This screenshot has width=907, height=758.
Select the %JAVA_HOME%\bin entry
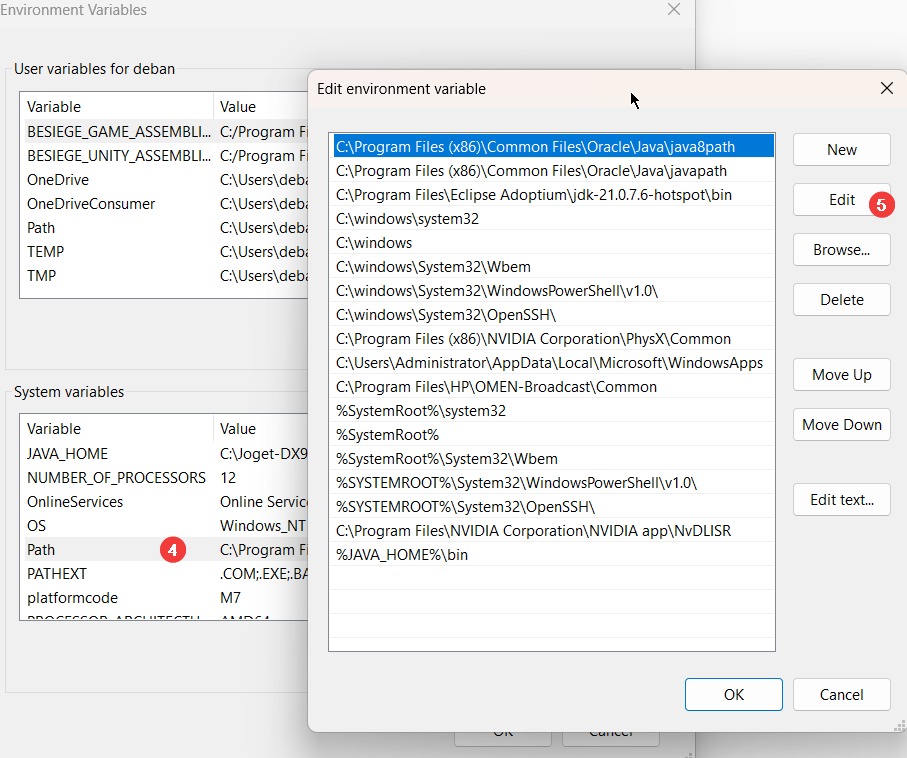(554, 555)
